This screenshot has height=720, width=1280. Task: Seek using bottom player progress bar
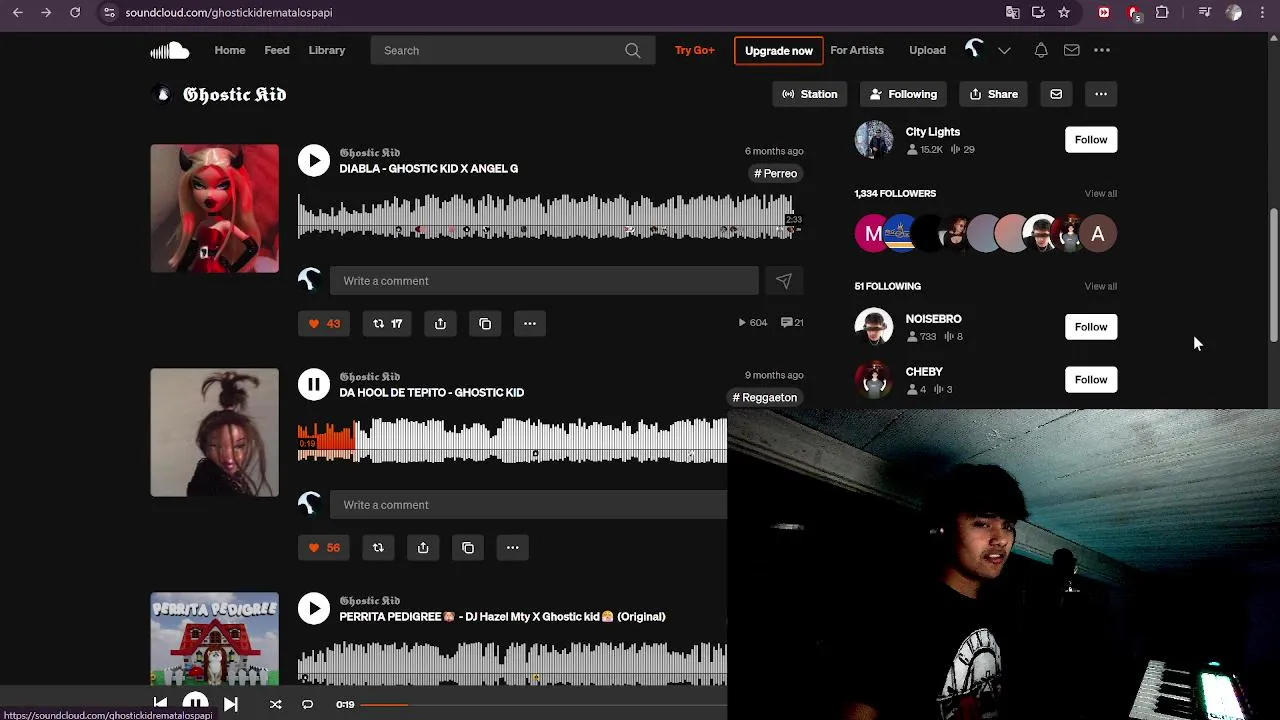coord(543,704)
